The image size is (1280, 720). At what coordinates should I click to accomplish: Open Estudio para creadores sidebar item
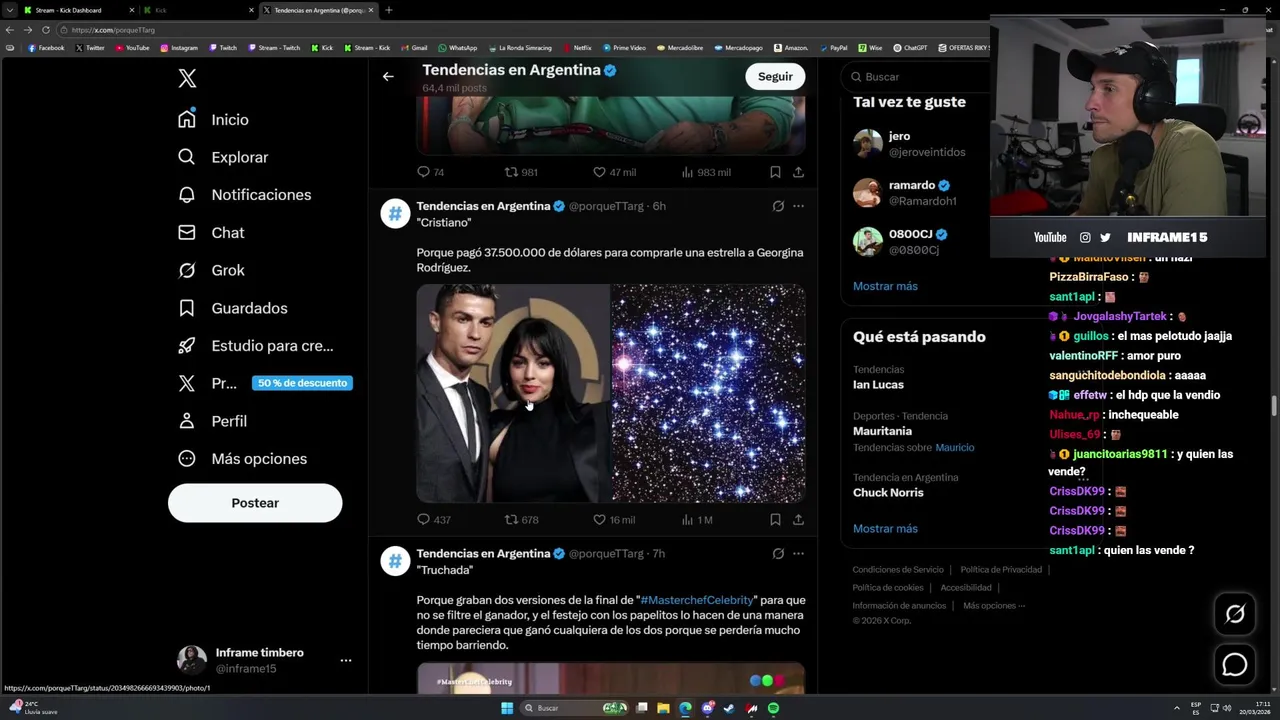pos(255,346)
